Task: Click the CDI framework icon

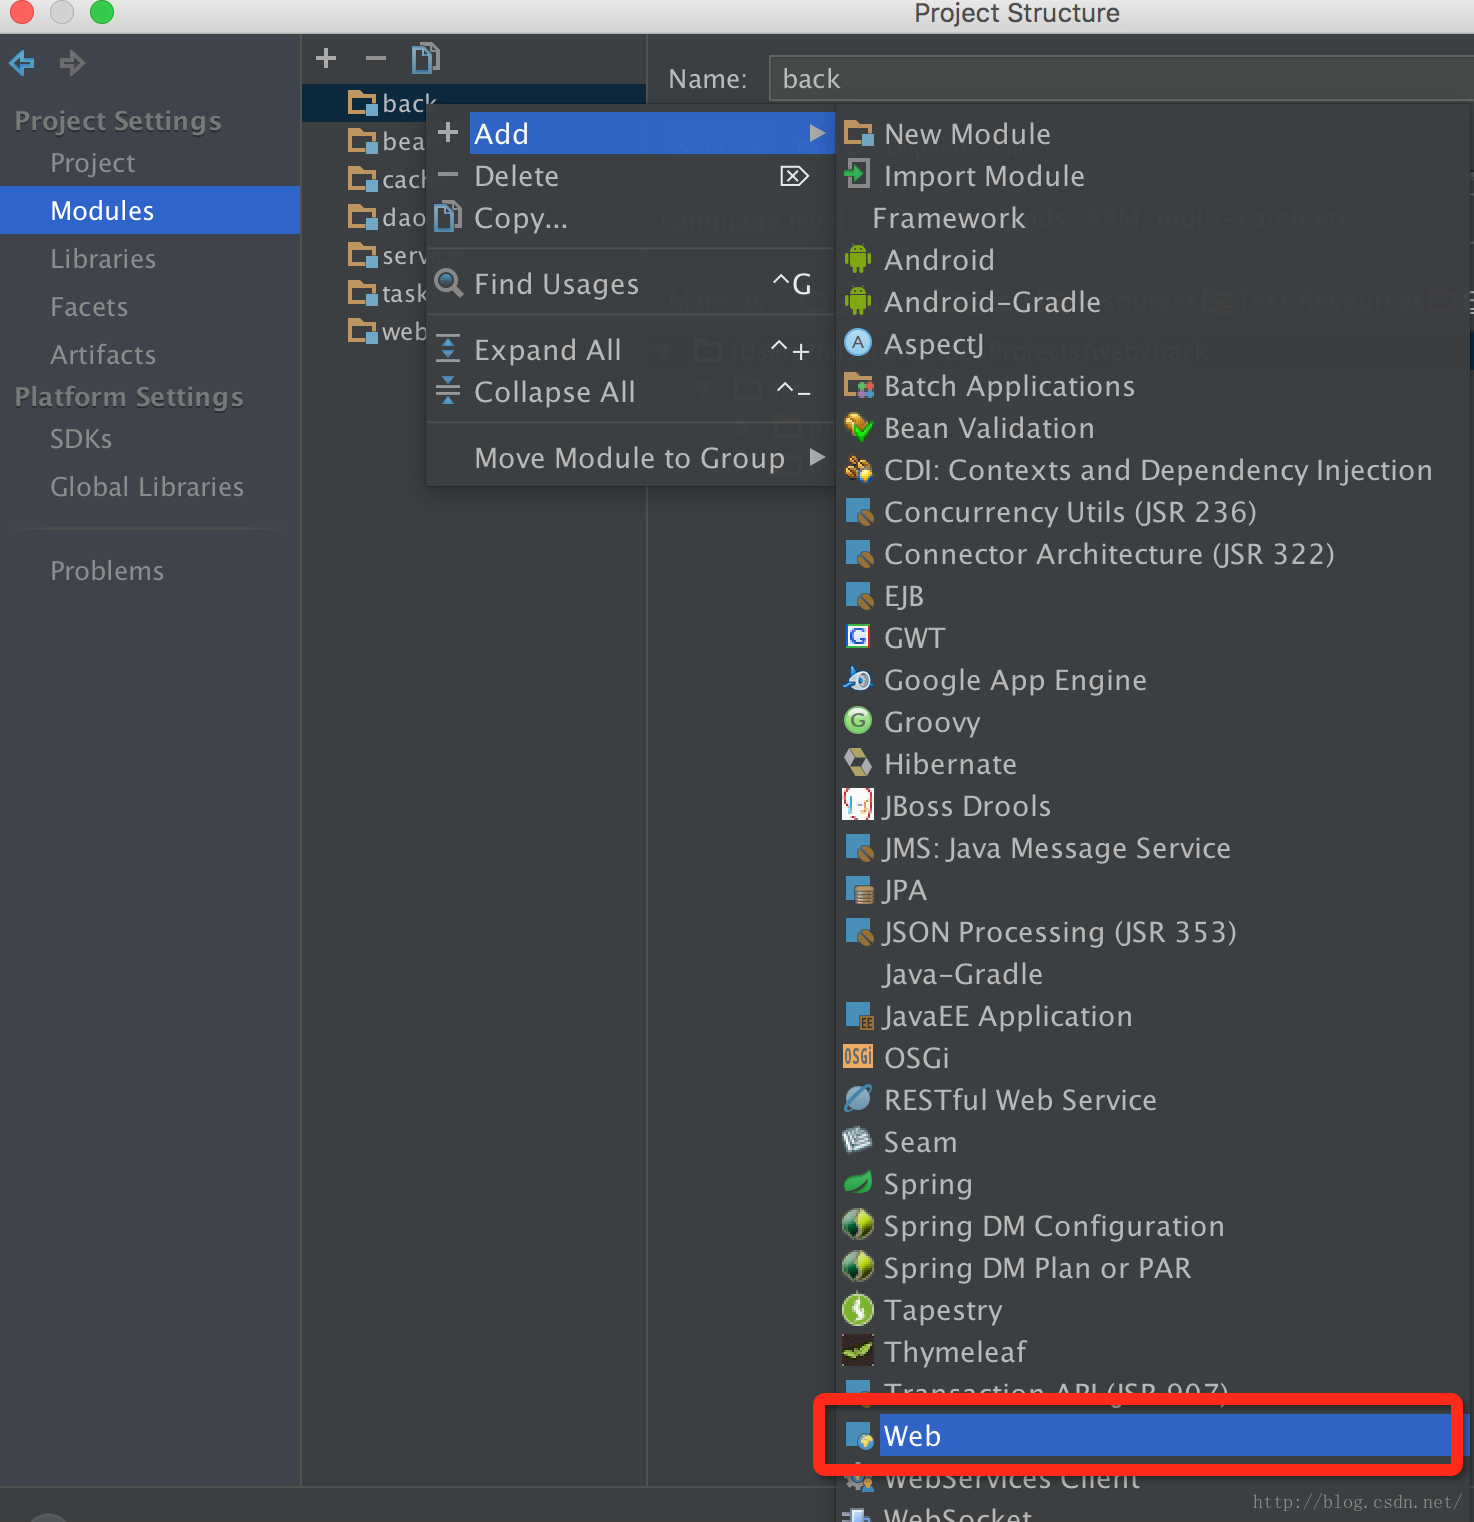Action: tap(858, 470)
